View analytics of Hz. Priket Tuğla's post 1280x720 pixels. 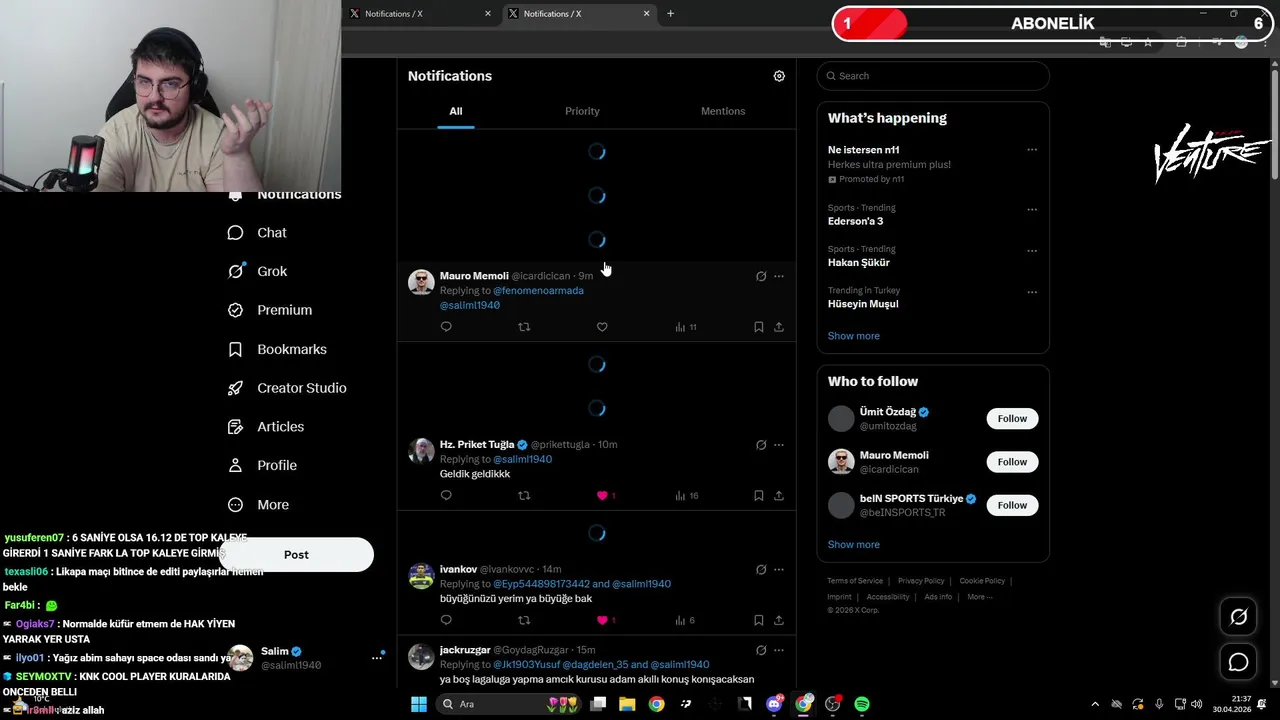click(x=686, y=495)
